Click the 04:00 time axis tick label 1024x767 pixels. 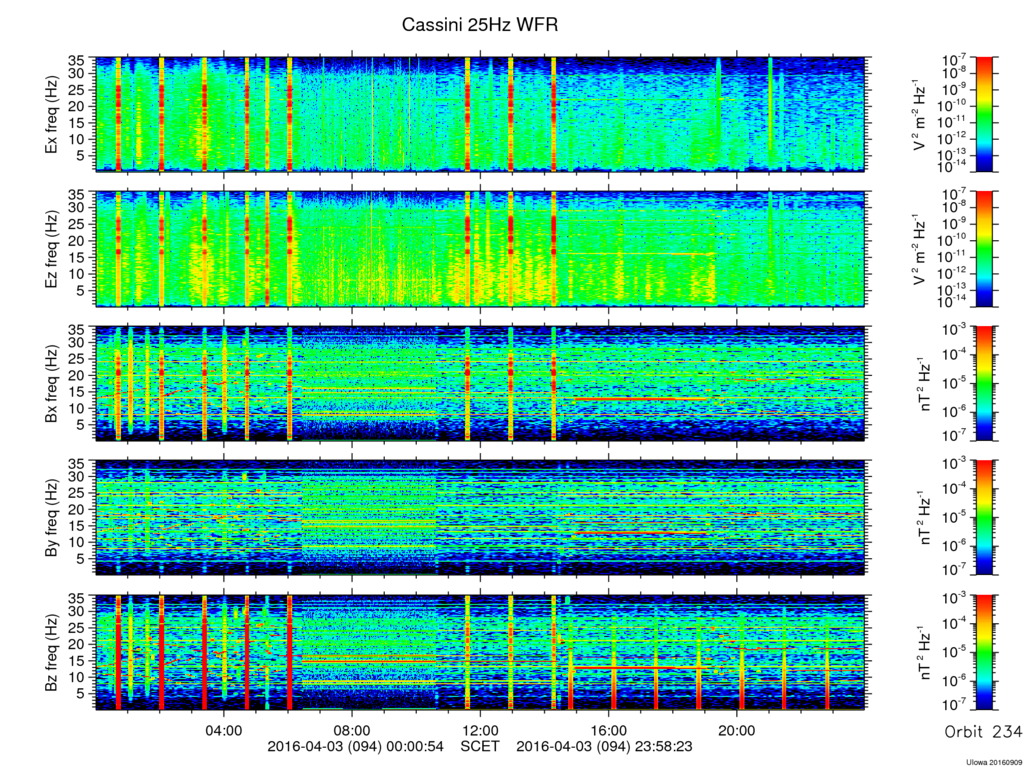tap(224, 730)
